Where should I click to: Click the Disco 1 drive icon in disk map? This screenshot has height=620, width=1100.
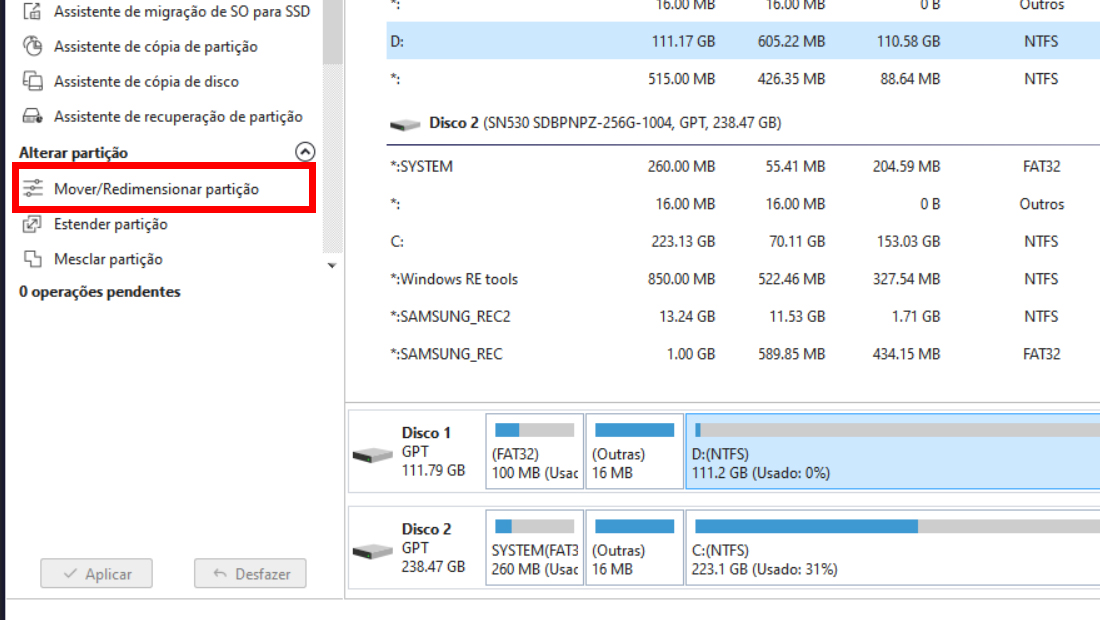(x=372, y=455)
